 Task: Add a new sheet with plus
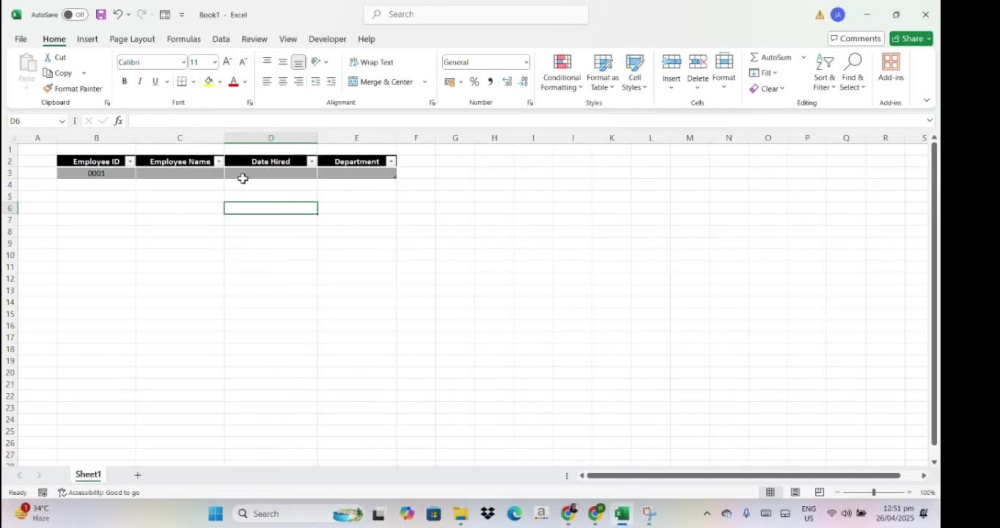pos(137,475)
